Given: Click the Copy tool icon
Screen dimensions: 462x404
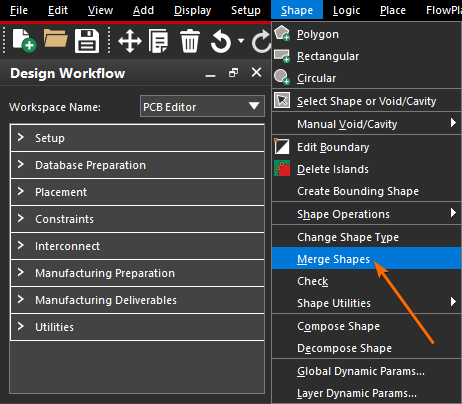Looking at the screenshot, I should click(158, 41).
